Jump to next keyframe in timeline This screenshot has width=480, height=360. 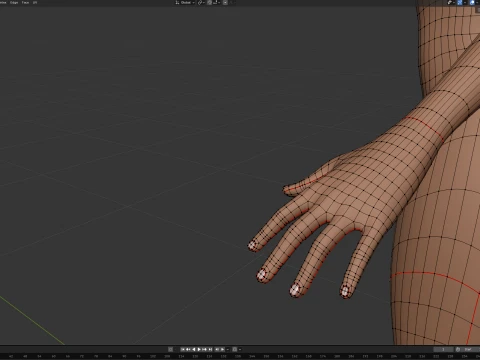point(204,349)
